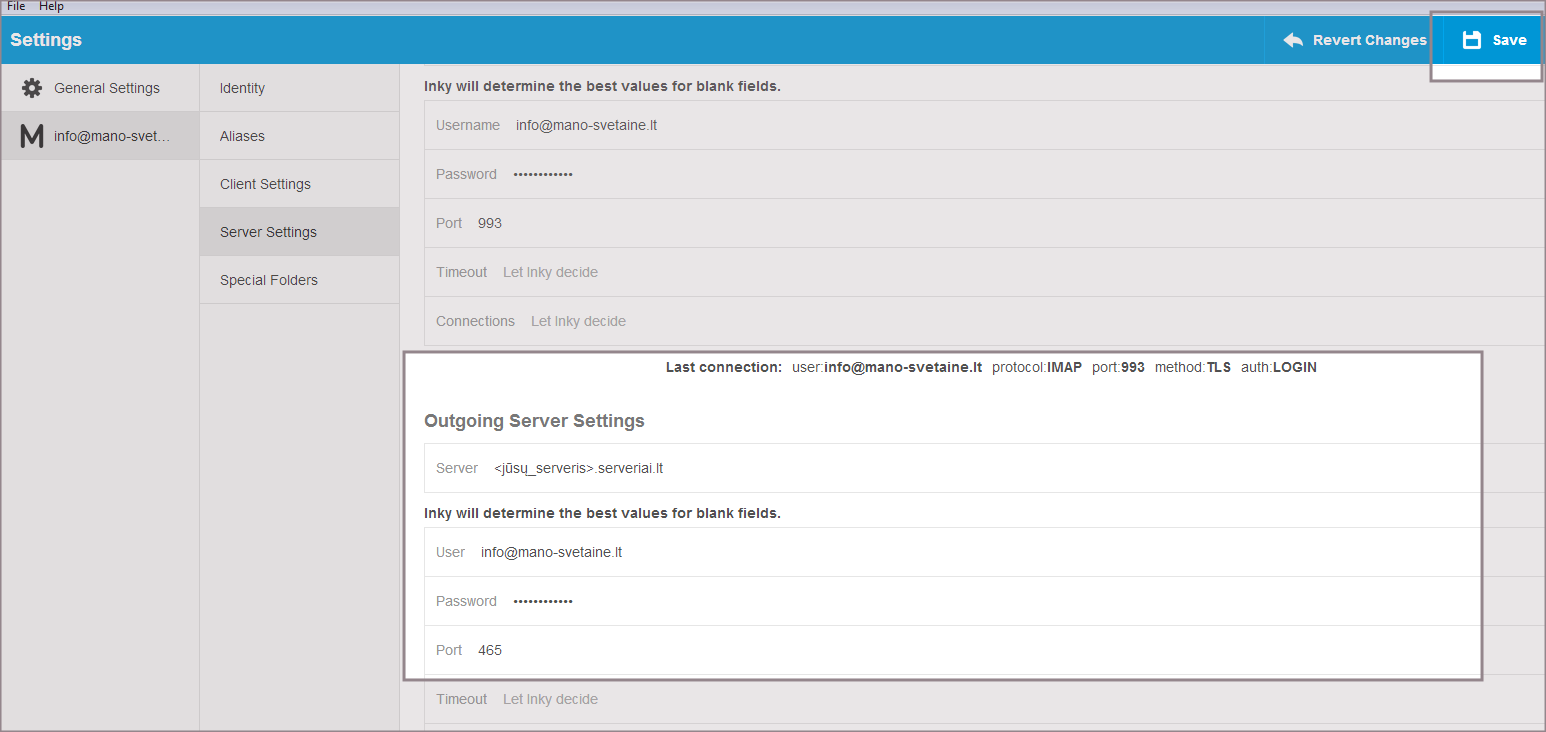1546x732 pixels.
Task: Click the Revert Changes arrow icon
Action: [x=1293, y=40]
